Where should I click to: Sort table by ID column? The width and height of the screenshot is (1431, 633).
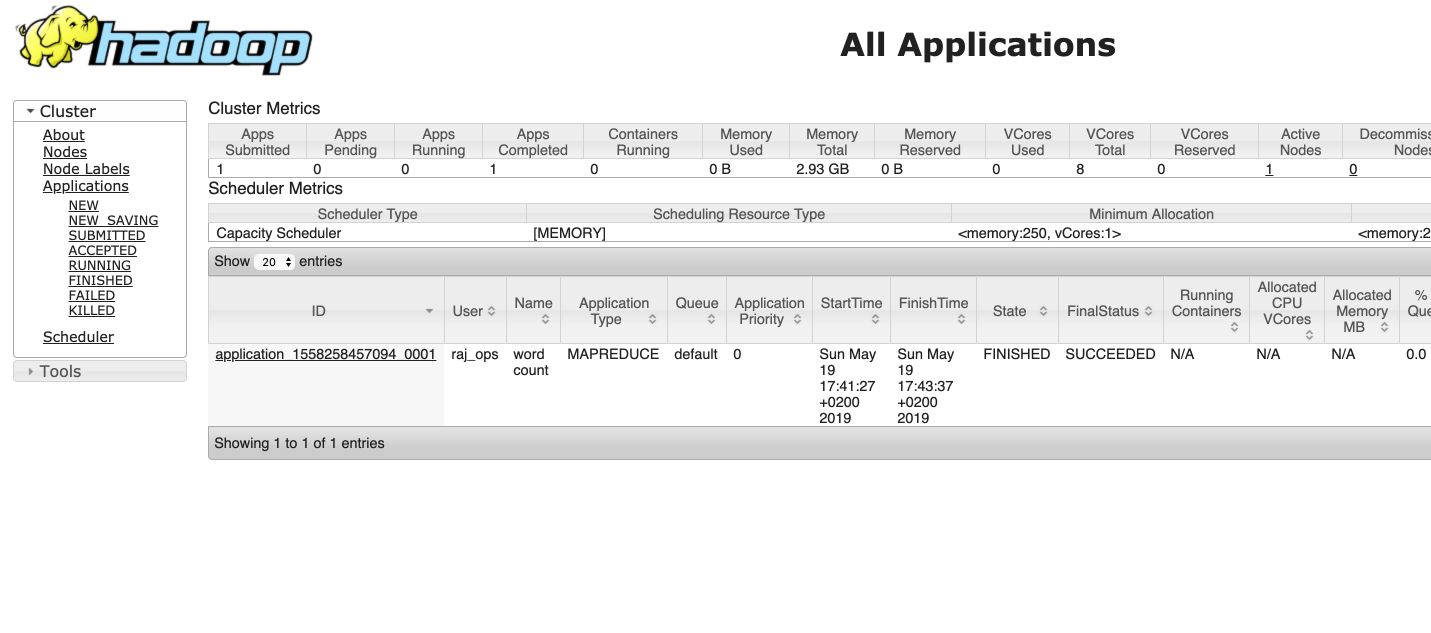326,311
